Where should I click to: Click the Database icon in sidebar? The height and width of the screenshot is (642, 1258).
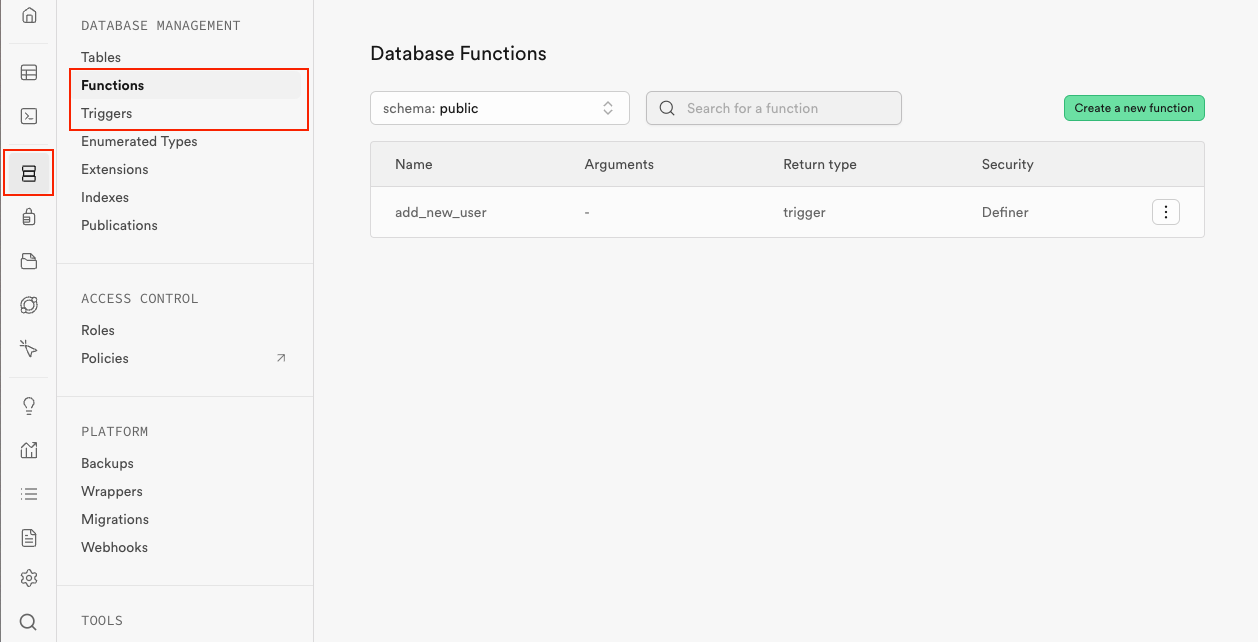coord(29,173)
